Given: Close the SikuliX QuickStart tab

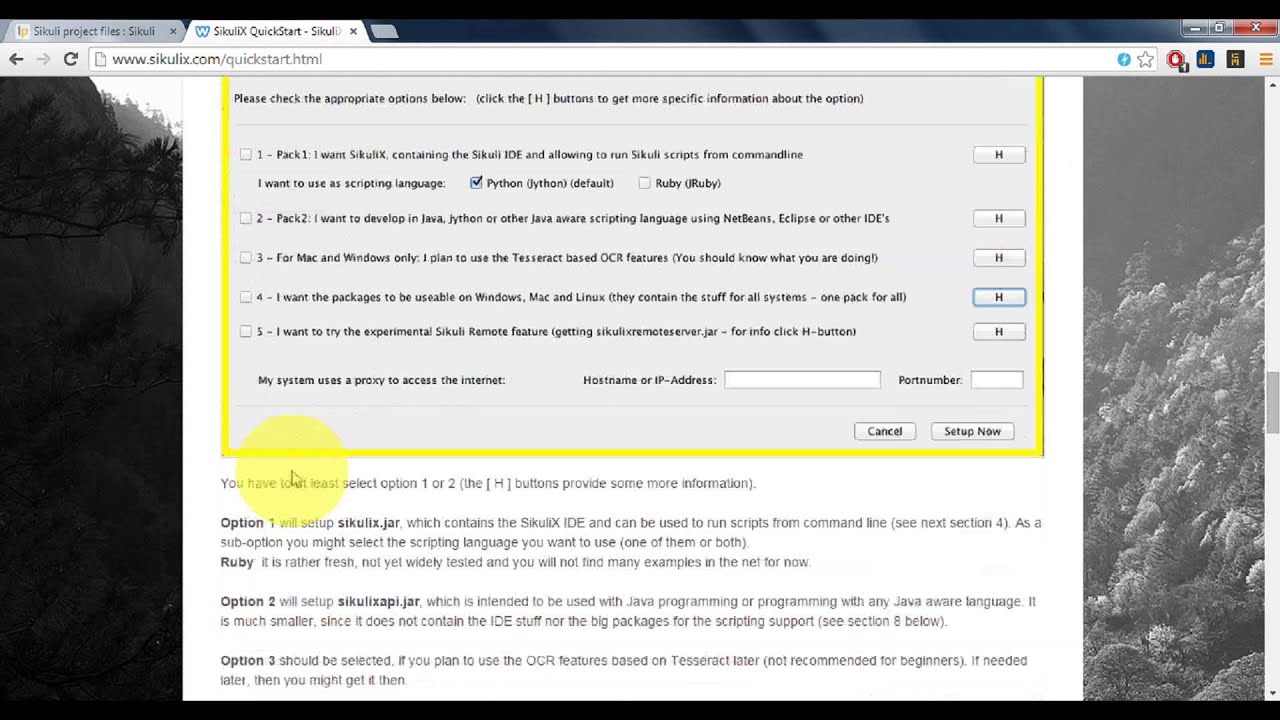Looking at the screenshot, I should coord(353,31).
